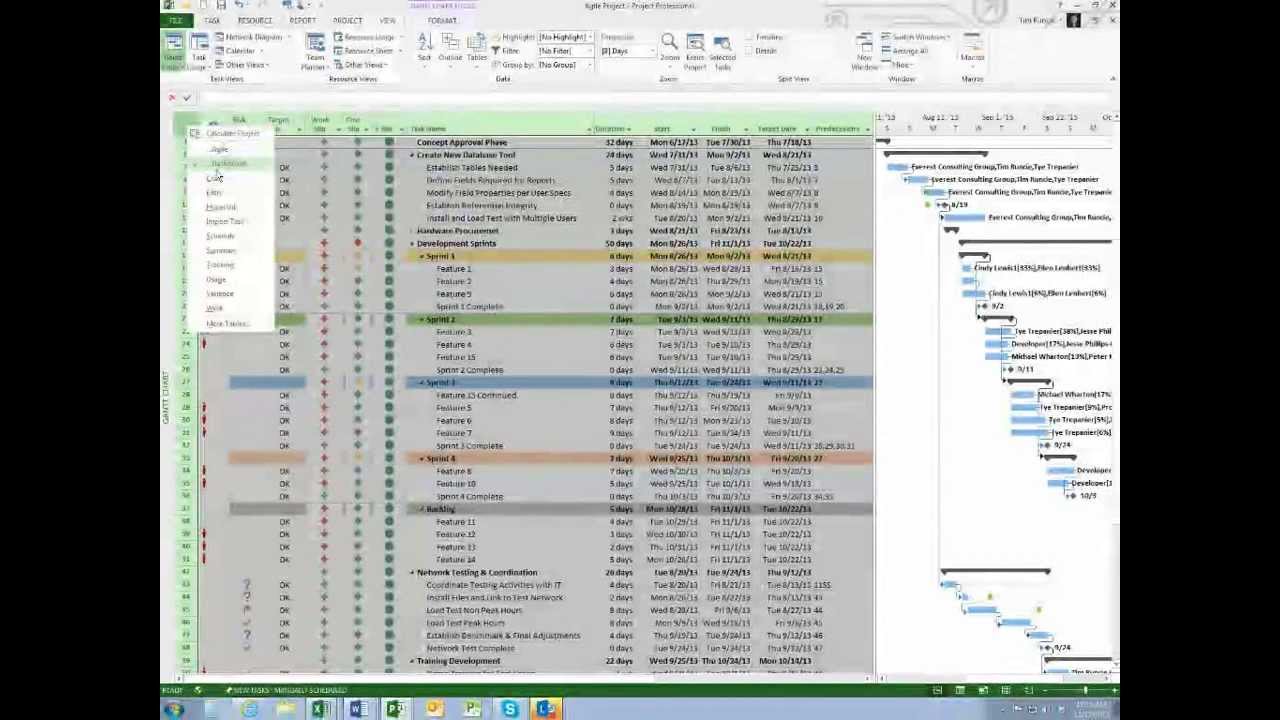Open the Macros button

971,50
